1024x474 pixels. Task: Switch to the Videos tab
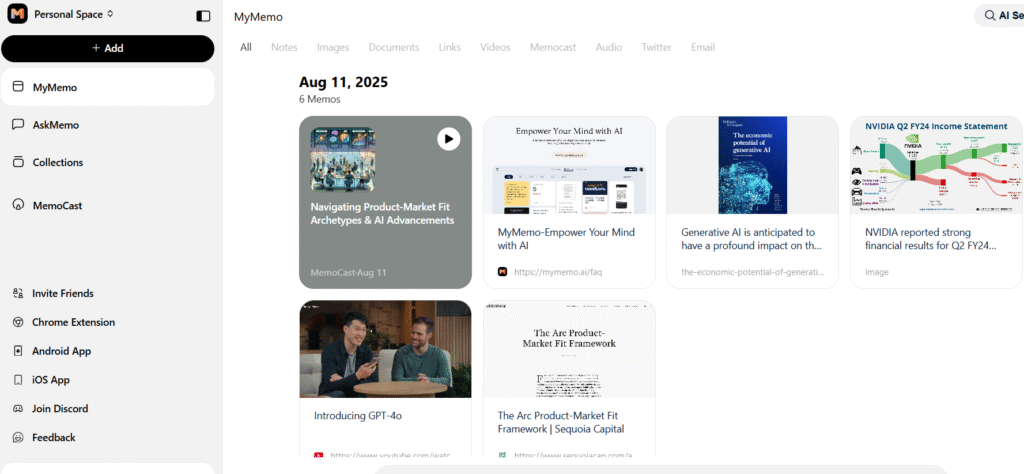(x=495, y=47)
